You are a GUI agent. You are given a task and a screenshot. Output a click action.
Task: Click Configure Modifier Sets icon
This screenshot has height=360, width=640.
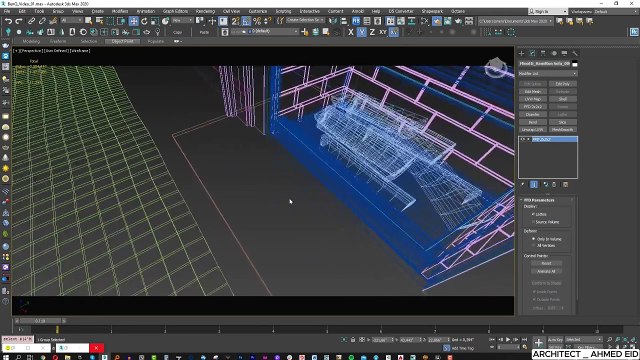[565, 184]
